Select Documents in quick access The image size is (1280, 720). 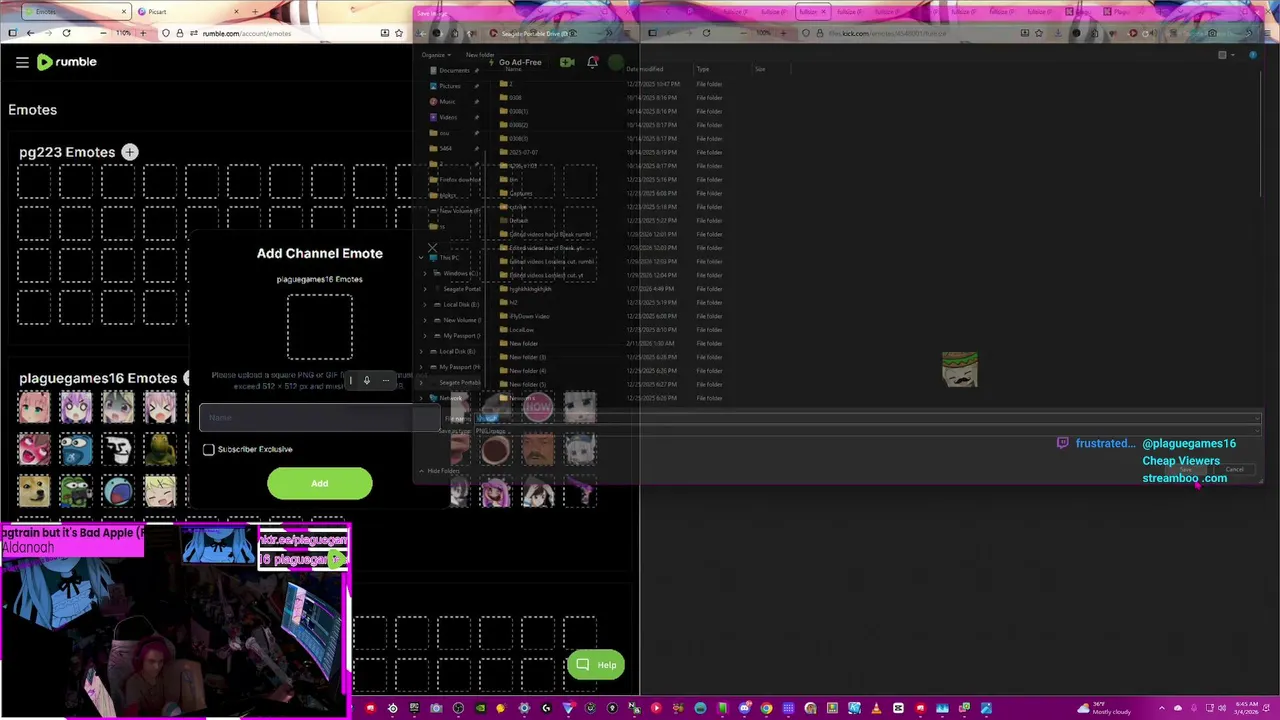tap(454, 70)
